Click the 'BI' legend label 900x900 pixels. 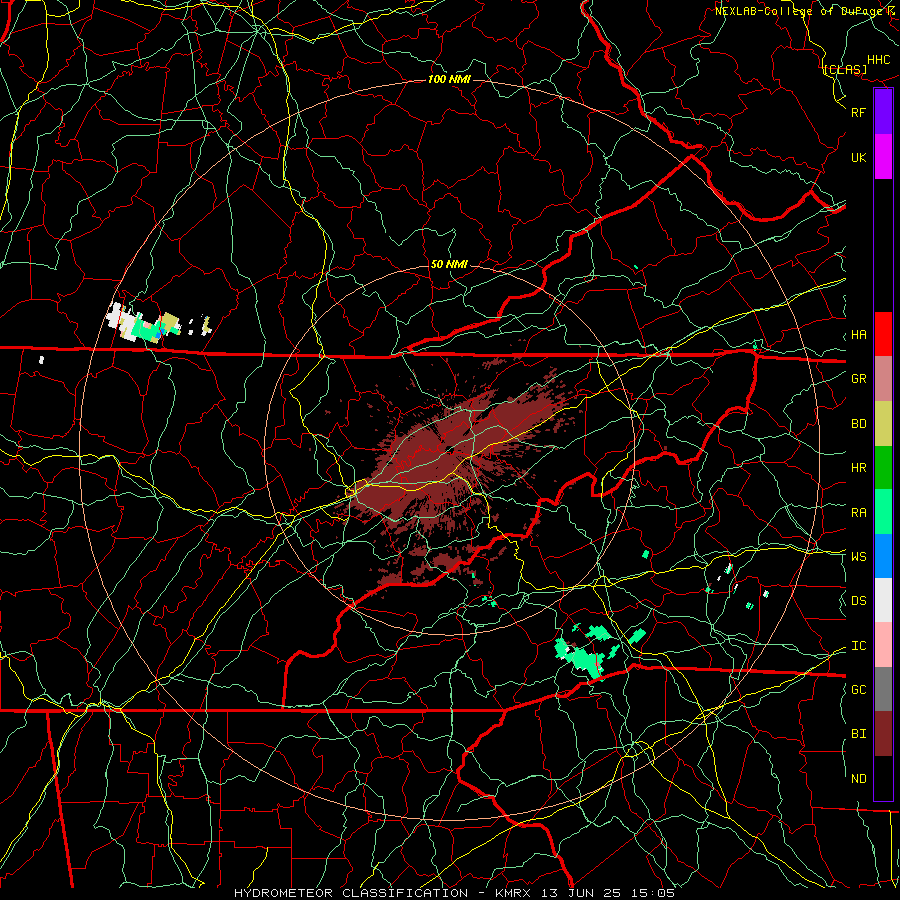pos(858,734)
